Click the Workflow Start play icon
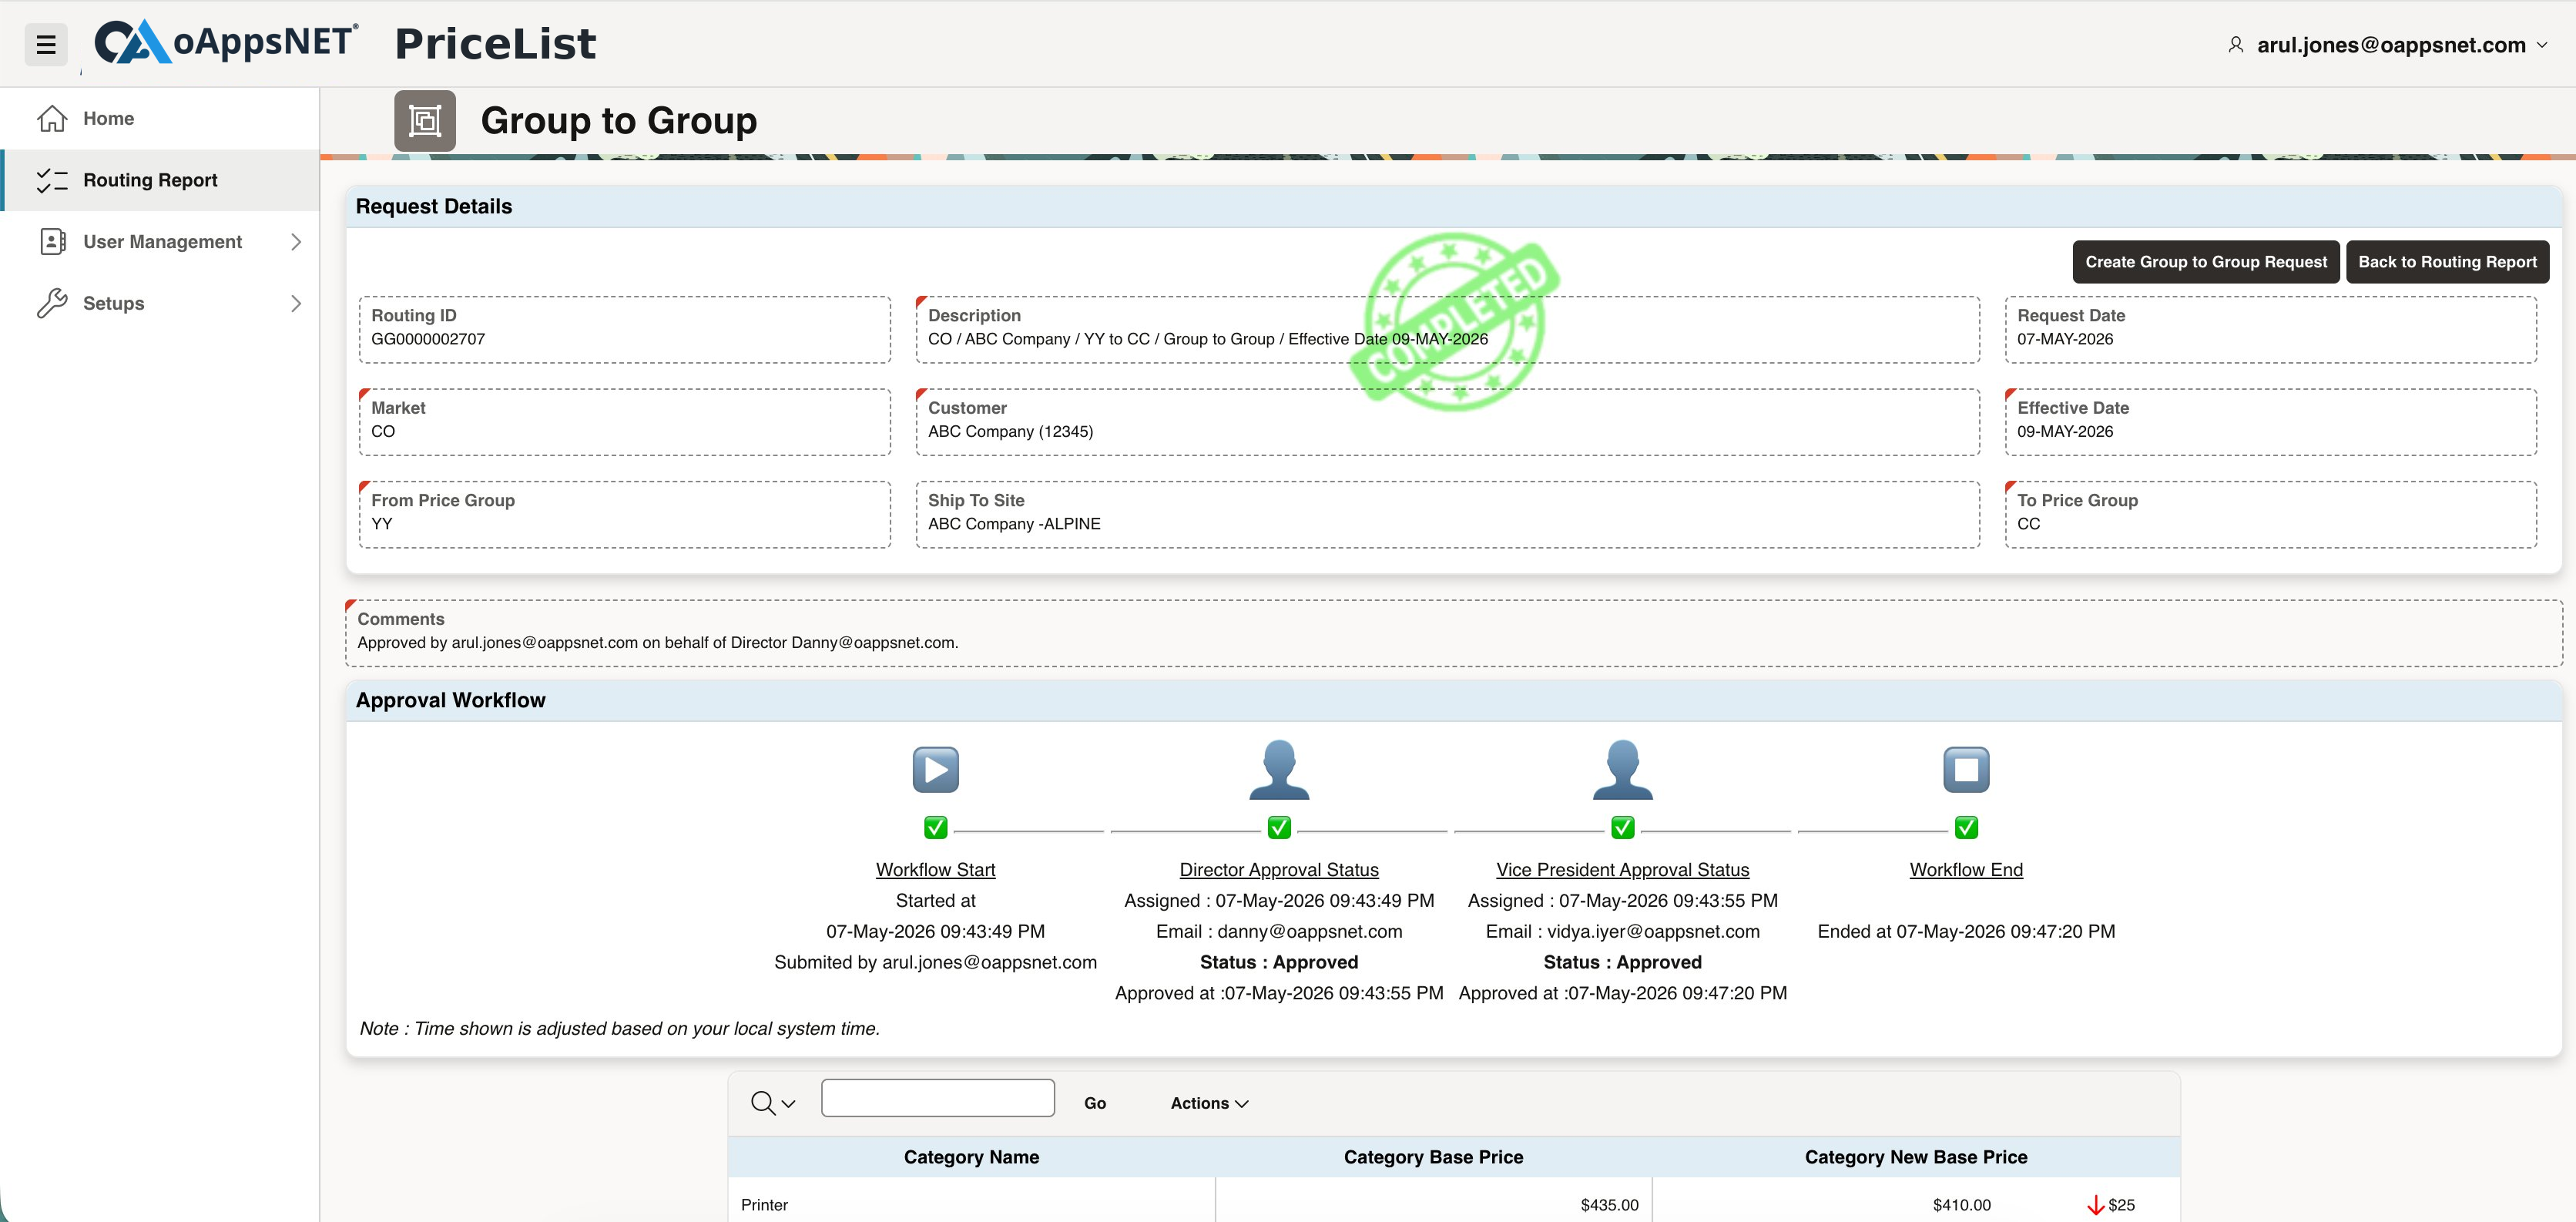The image size is (2576, 1222). click(x=935, y=769)
